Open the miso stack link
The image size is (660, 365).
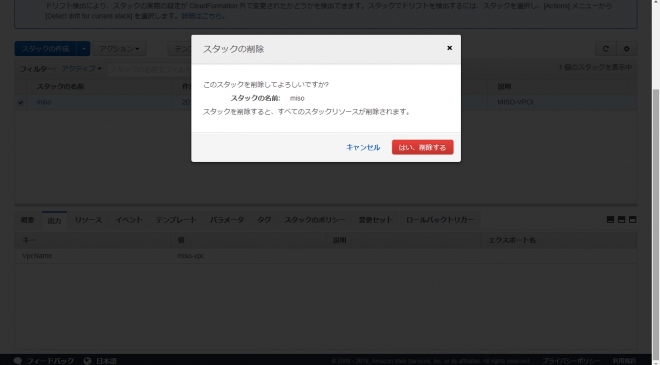coord(44,102)
